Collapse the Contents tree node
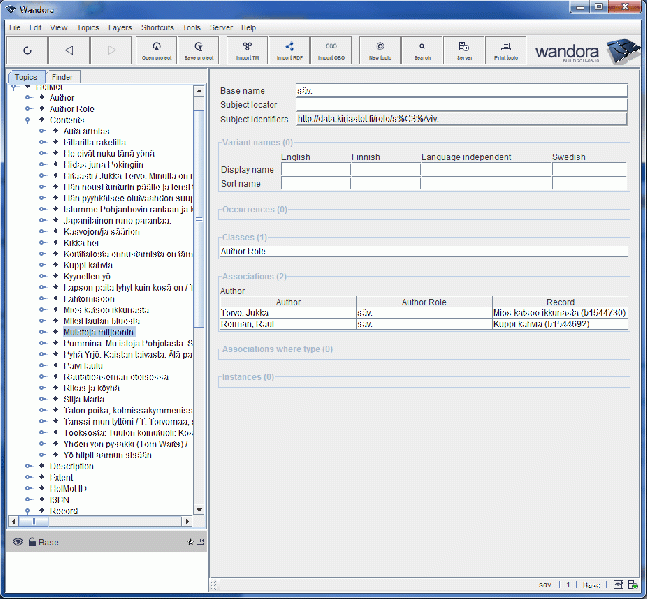 pyautogui.click(x=28, y=119)
